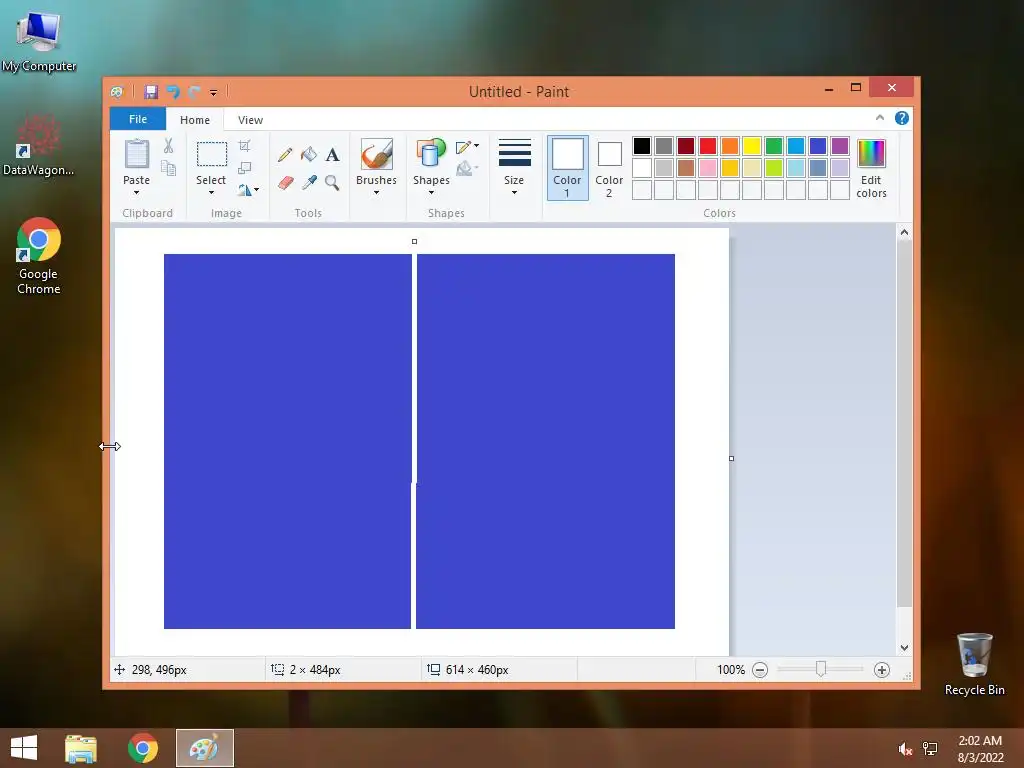
Task: Select the Fill with color bucket tool
Action: click(309, 154)
